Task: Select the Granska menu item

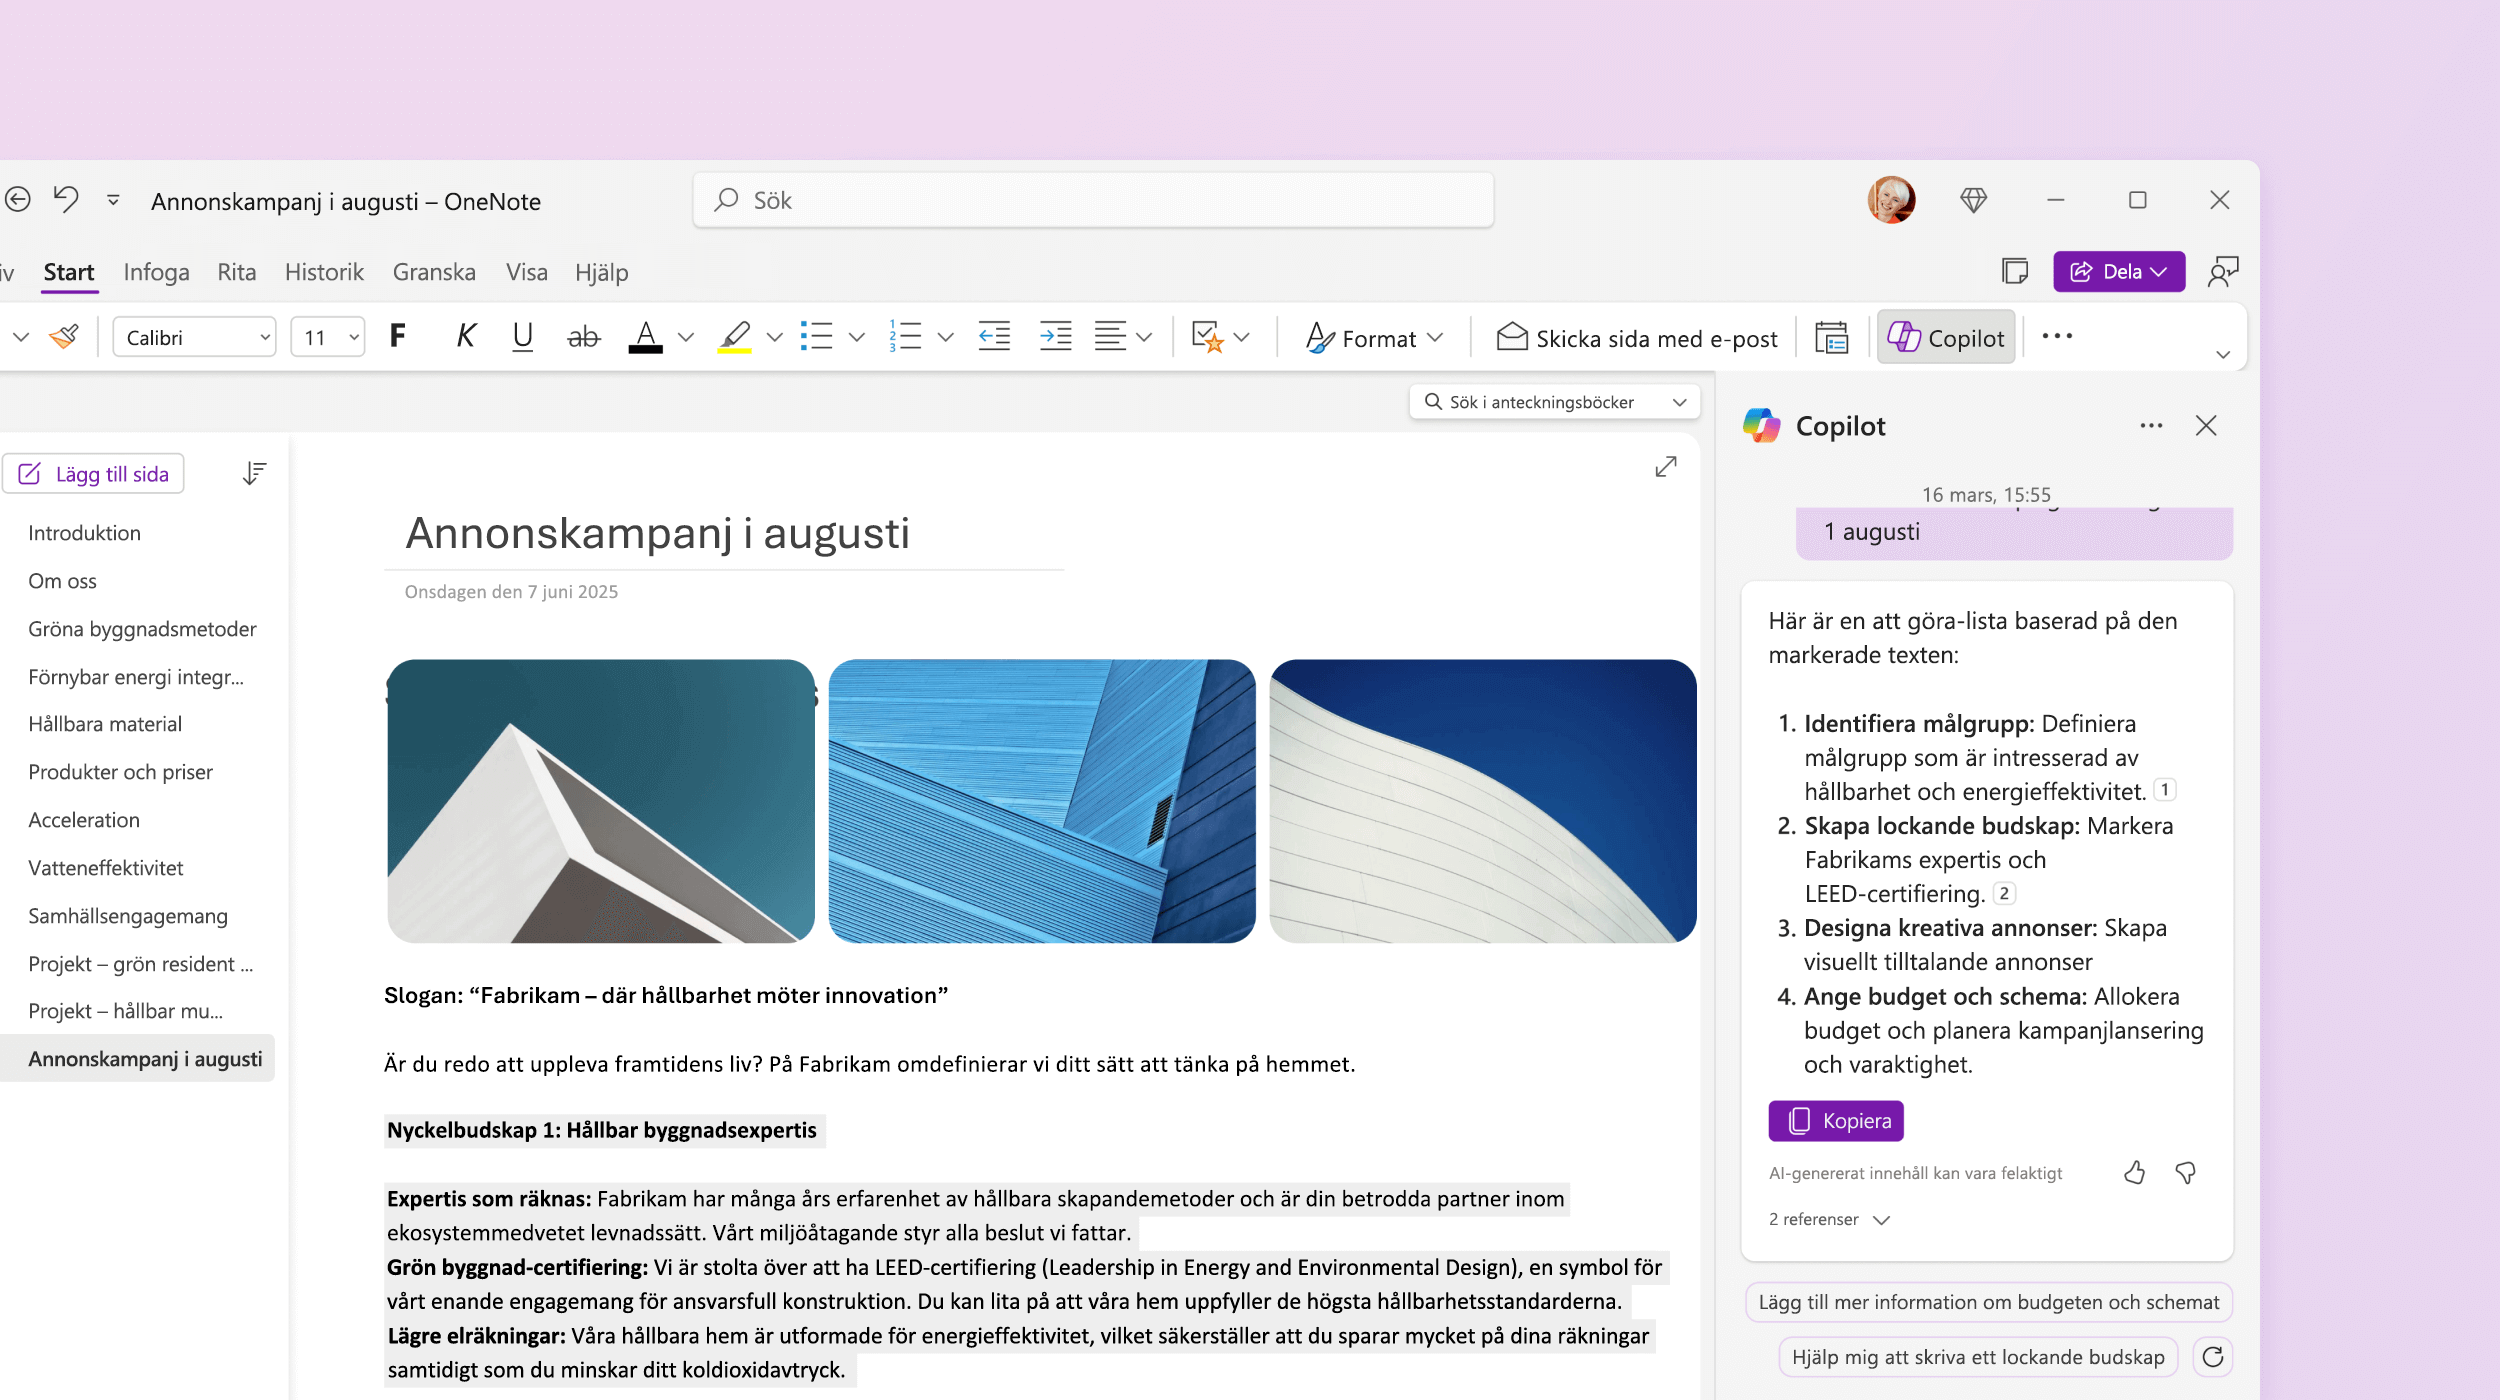Action: [433, 271]
